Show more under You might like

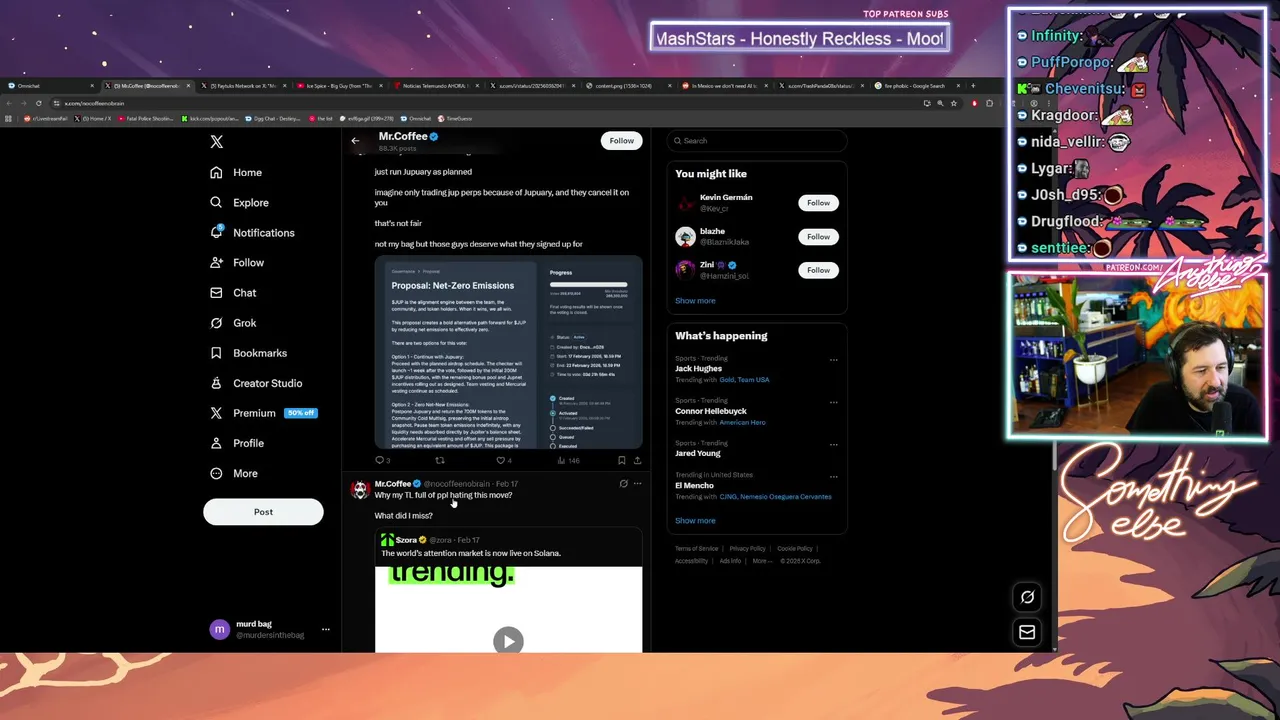click(x=695, y=300)
